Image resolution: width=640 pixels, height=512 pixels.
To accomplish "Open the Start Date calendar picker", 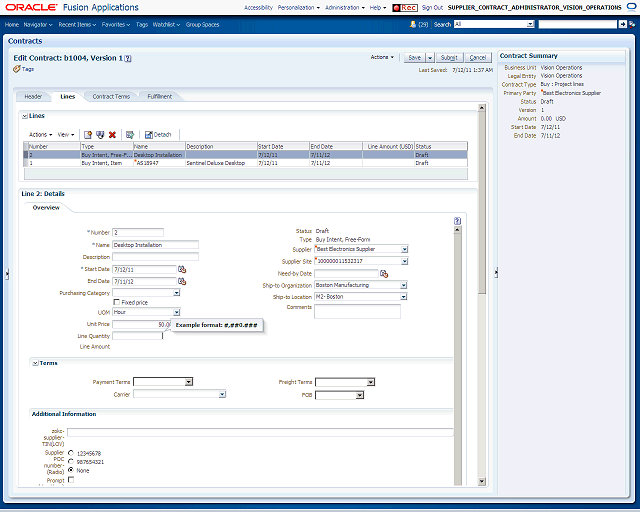I will point(182,269).
